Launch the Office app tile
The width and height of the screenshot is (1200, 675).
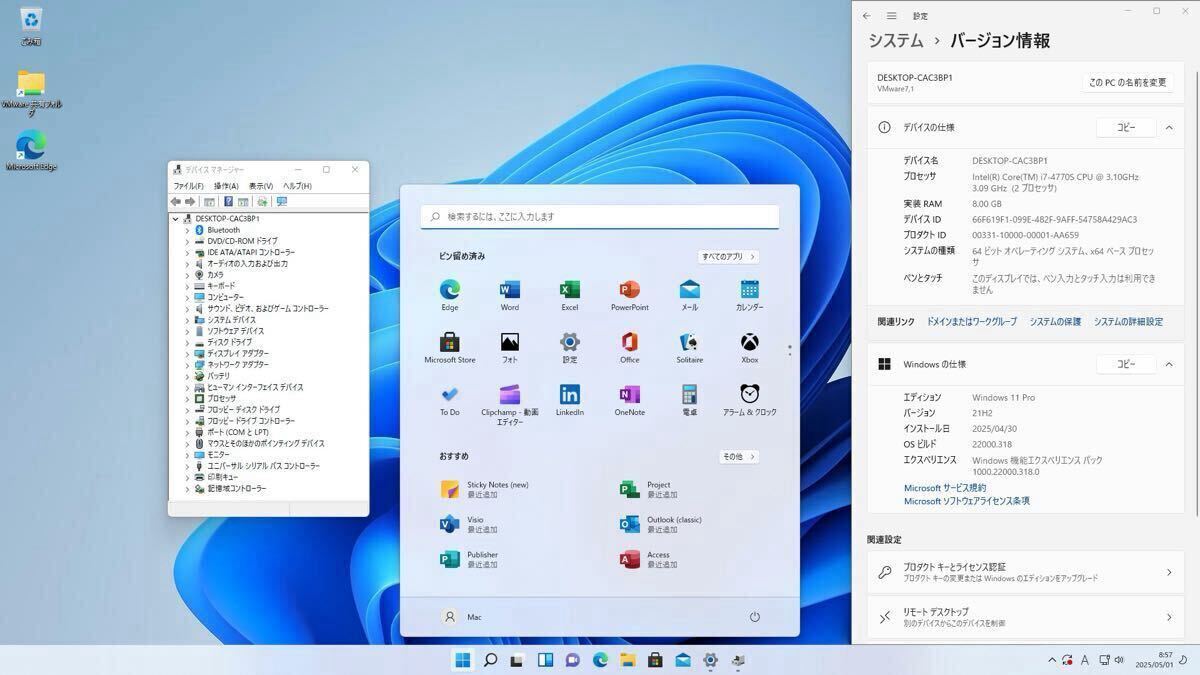pos(630,348)
